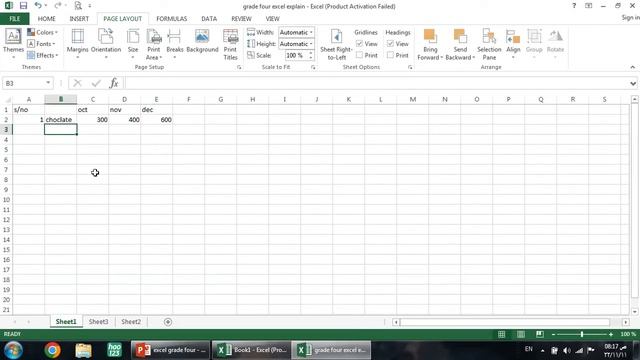
Task: Select cell containing 600
Action: tap(156, 120)
